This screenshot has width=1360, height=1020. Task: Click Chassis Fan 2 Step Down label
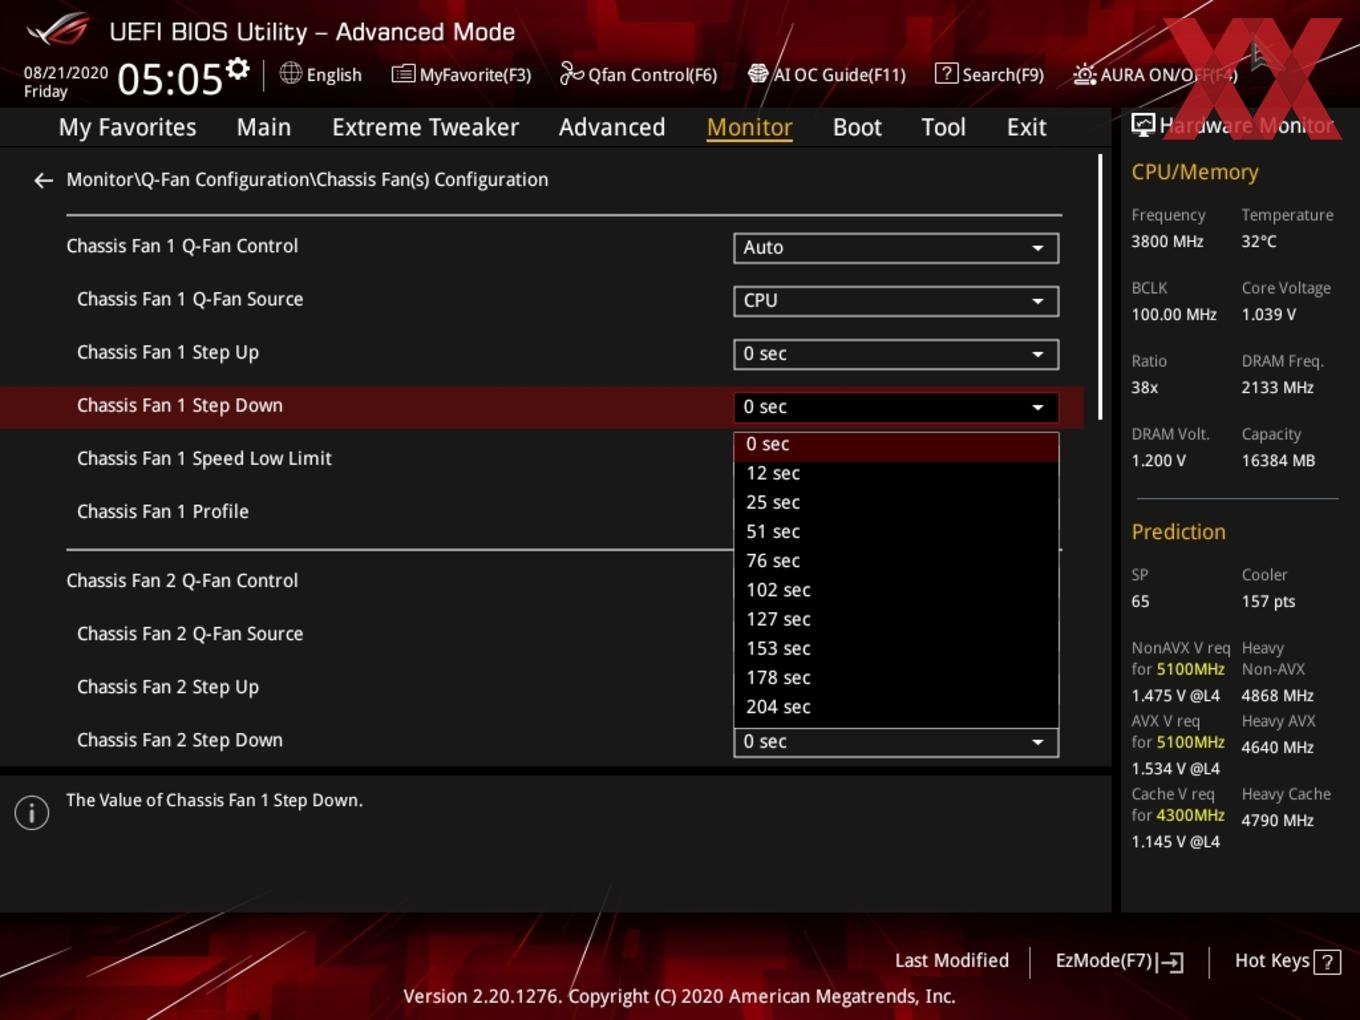pos(180,741)
